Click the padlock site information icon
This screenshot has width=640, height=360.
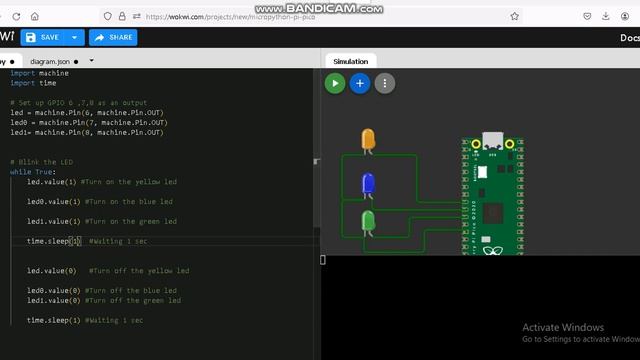click(122, 16)
